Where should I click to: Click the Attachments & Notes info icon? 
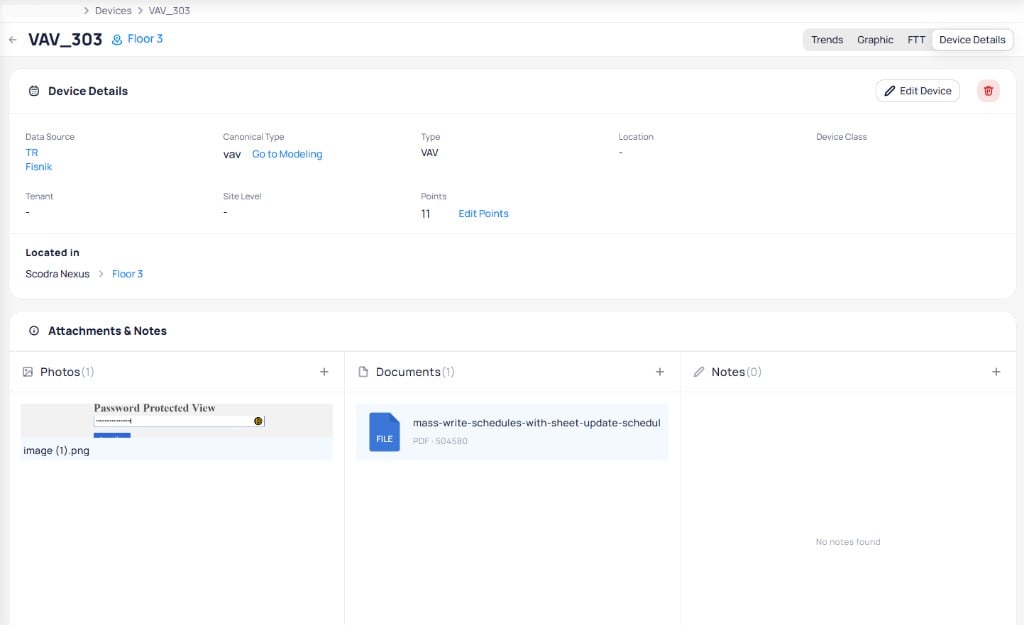(x=34, y=331)
